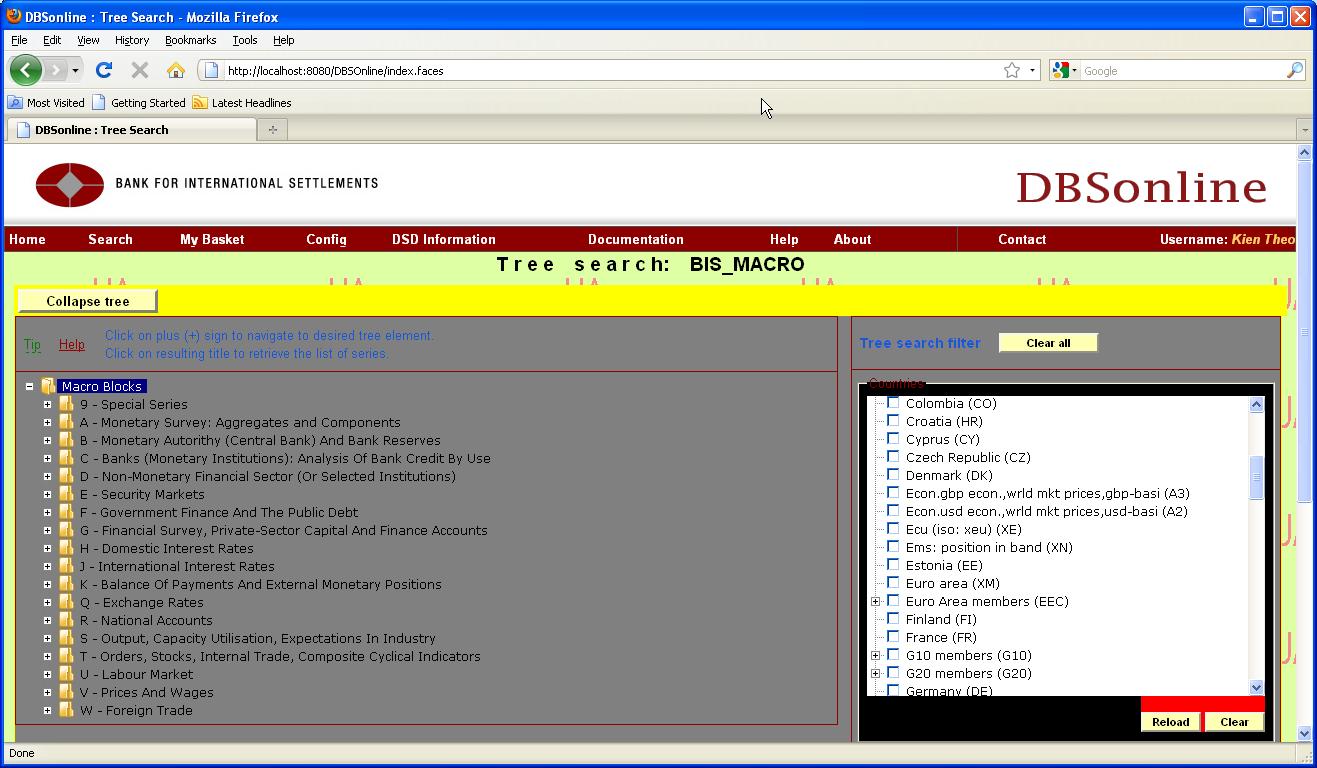
Task: Open the Bookmarks menu
Action: 190,40
